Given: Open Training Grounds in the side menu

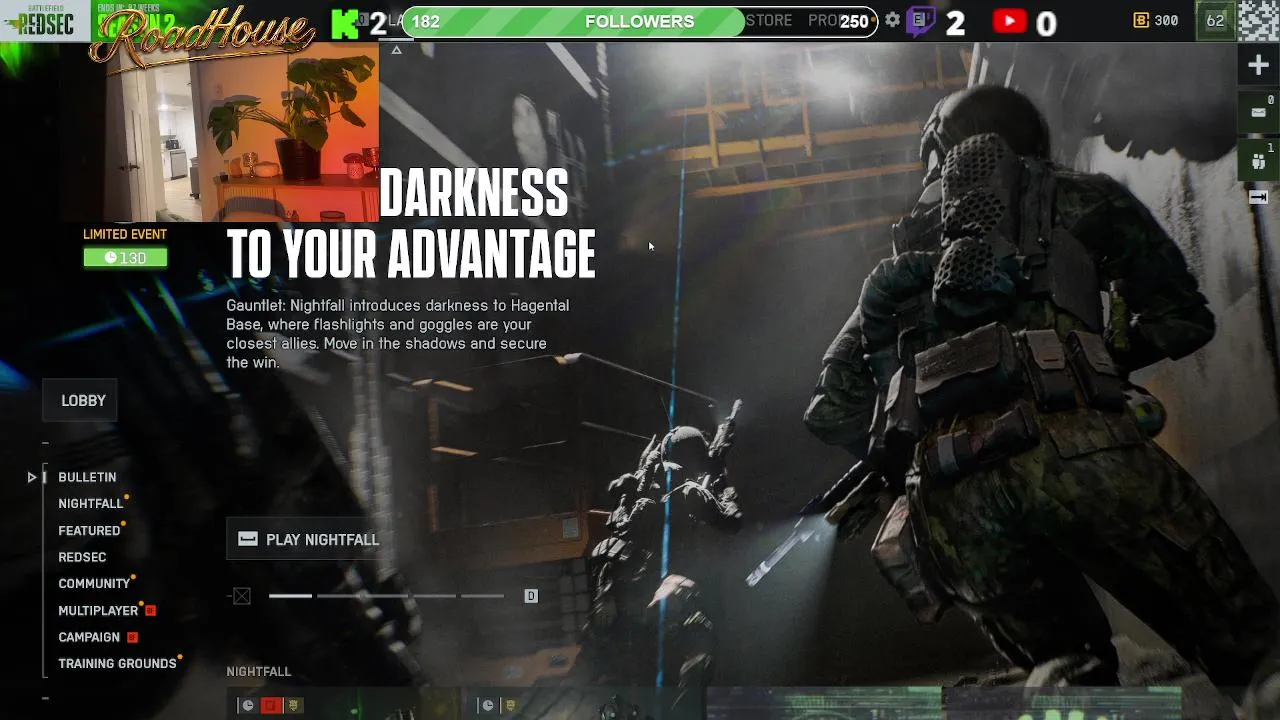Looking at the screenshot, I should click(x=117, y=664).
